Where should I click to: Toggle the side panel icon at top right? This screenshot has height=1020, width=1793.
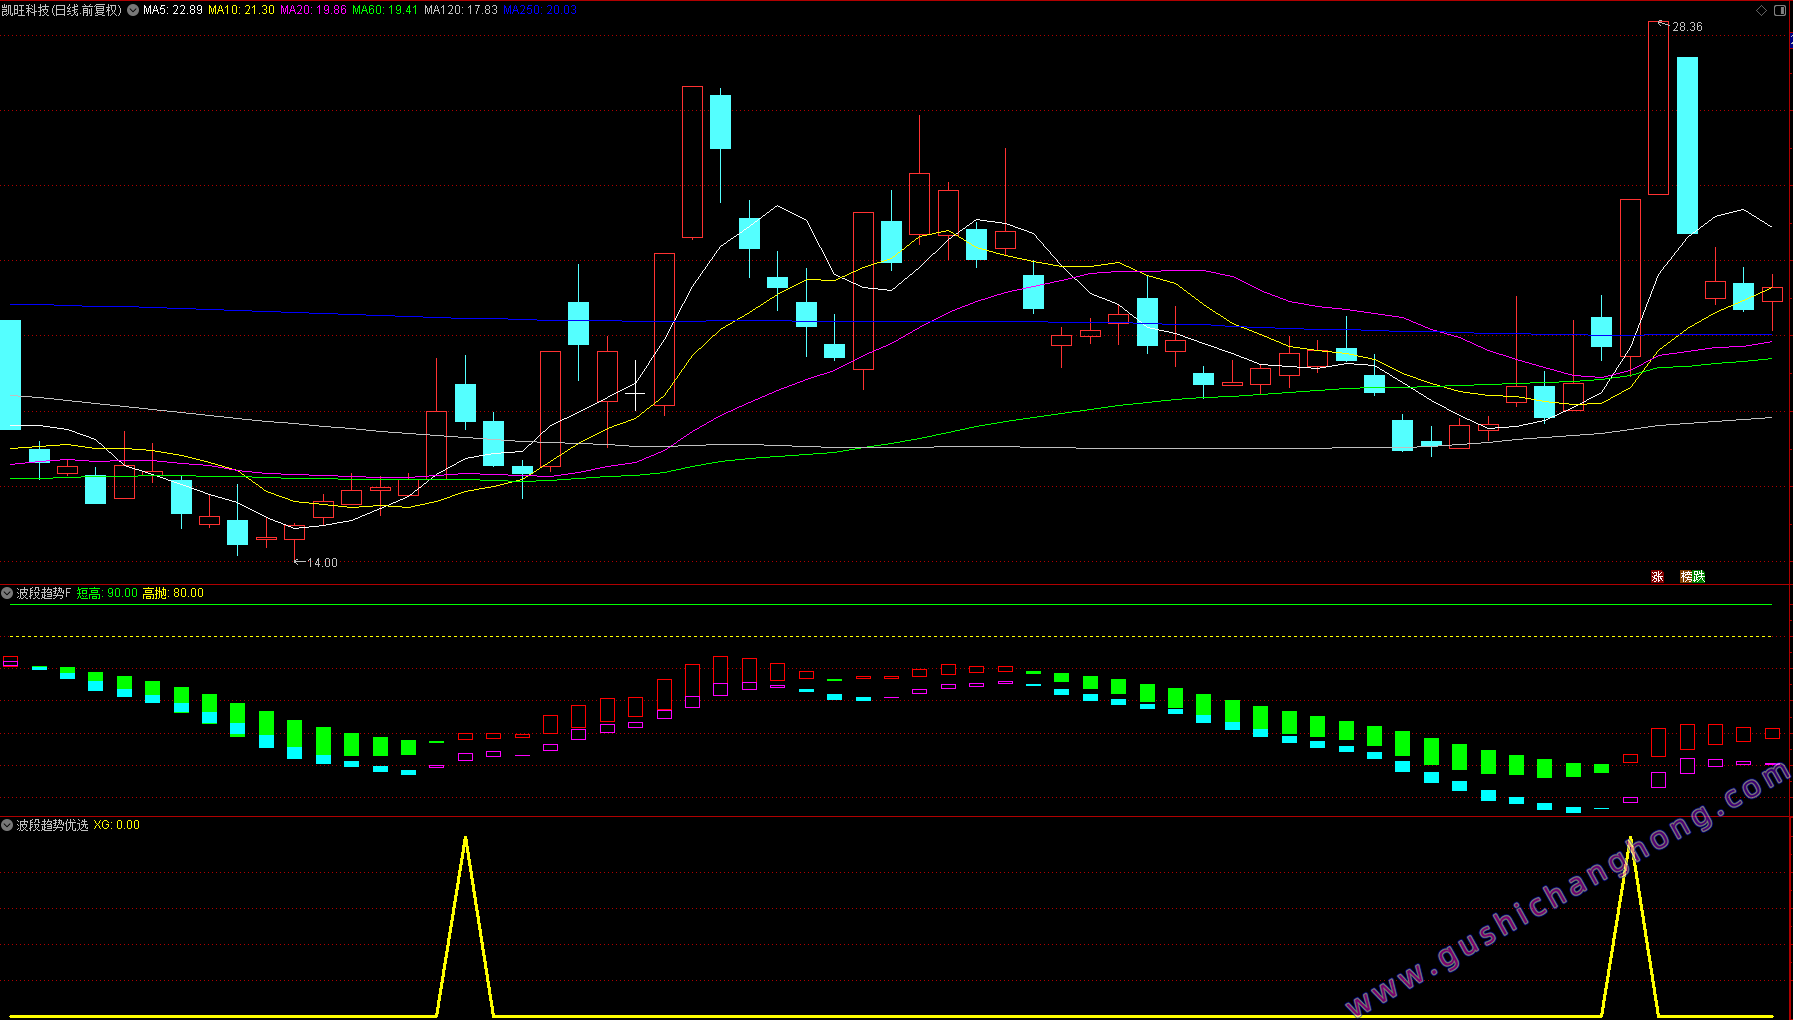[x=1780, y=10]
